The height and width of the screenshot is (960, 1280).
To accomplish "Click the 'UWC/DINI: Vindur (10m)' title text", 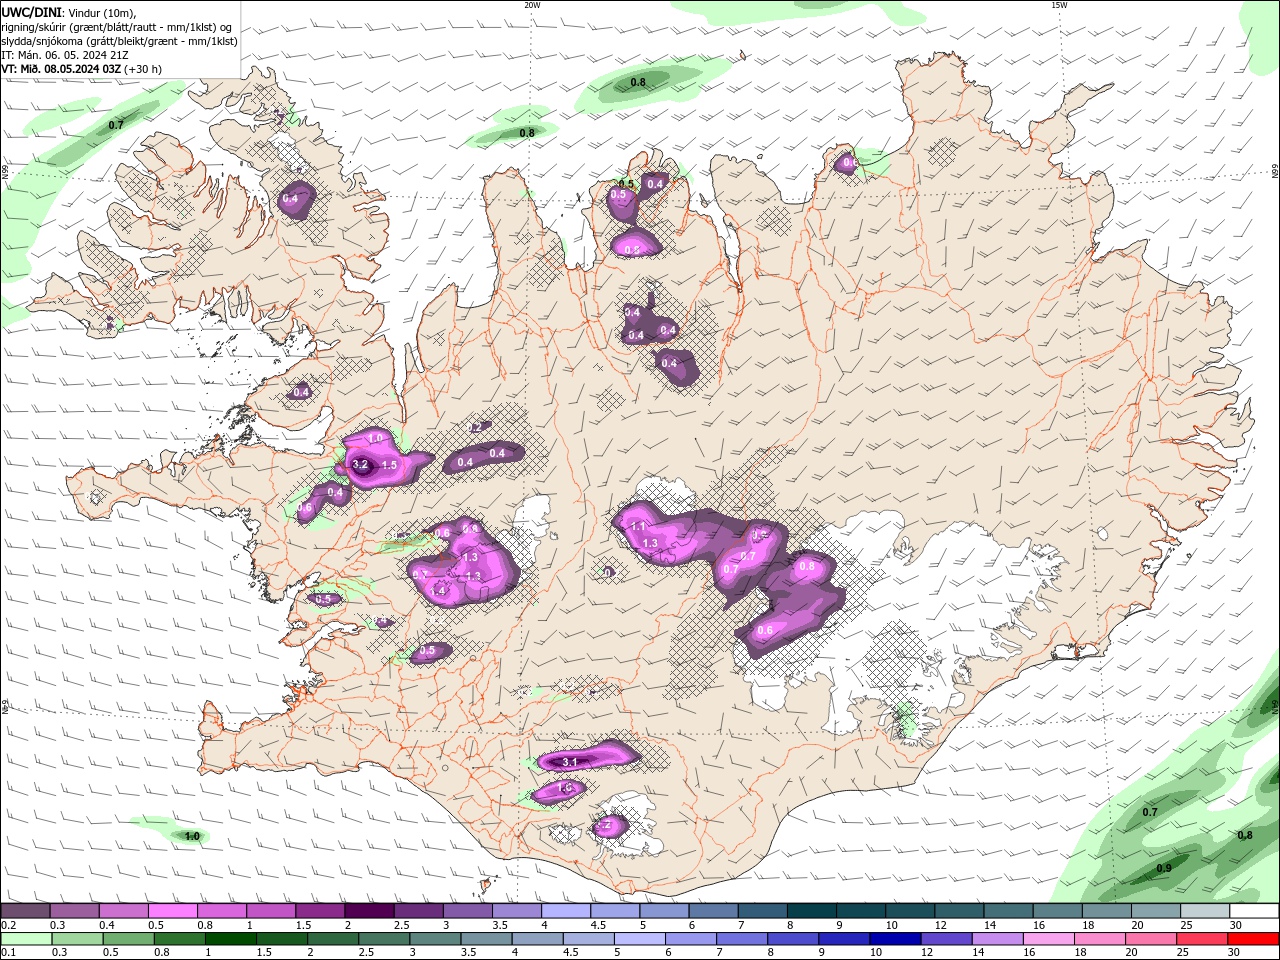I will coord(69,12).
